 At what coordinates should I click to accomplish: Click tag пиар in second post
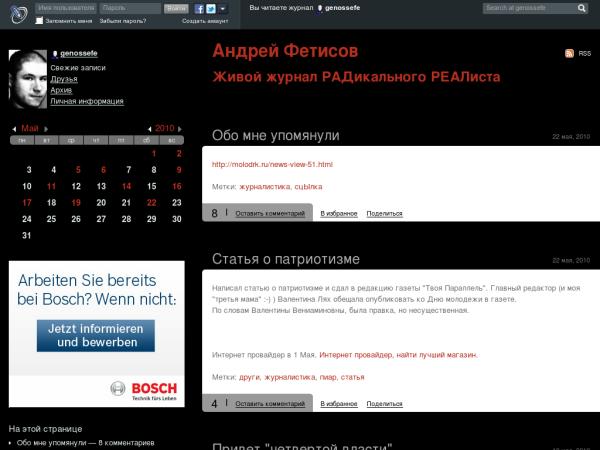tap(328, 377)
